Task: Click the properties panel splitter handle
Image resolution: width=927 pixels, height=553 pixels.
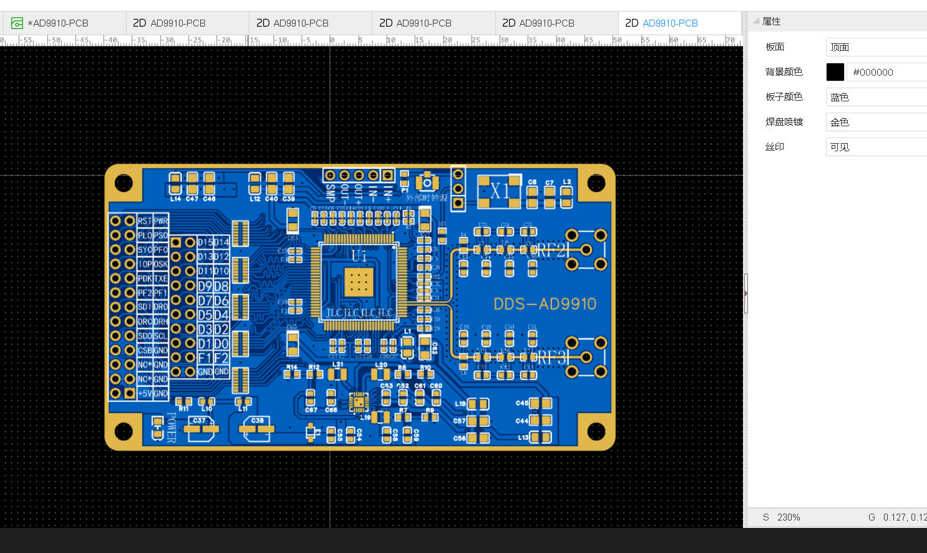Action: pos(746,293)
